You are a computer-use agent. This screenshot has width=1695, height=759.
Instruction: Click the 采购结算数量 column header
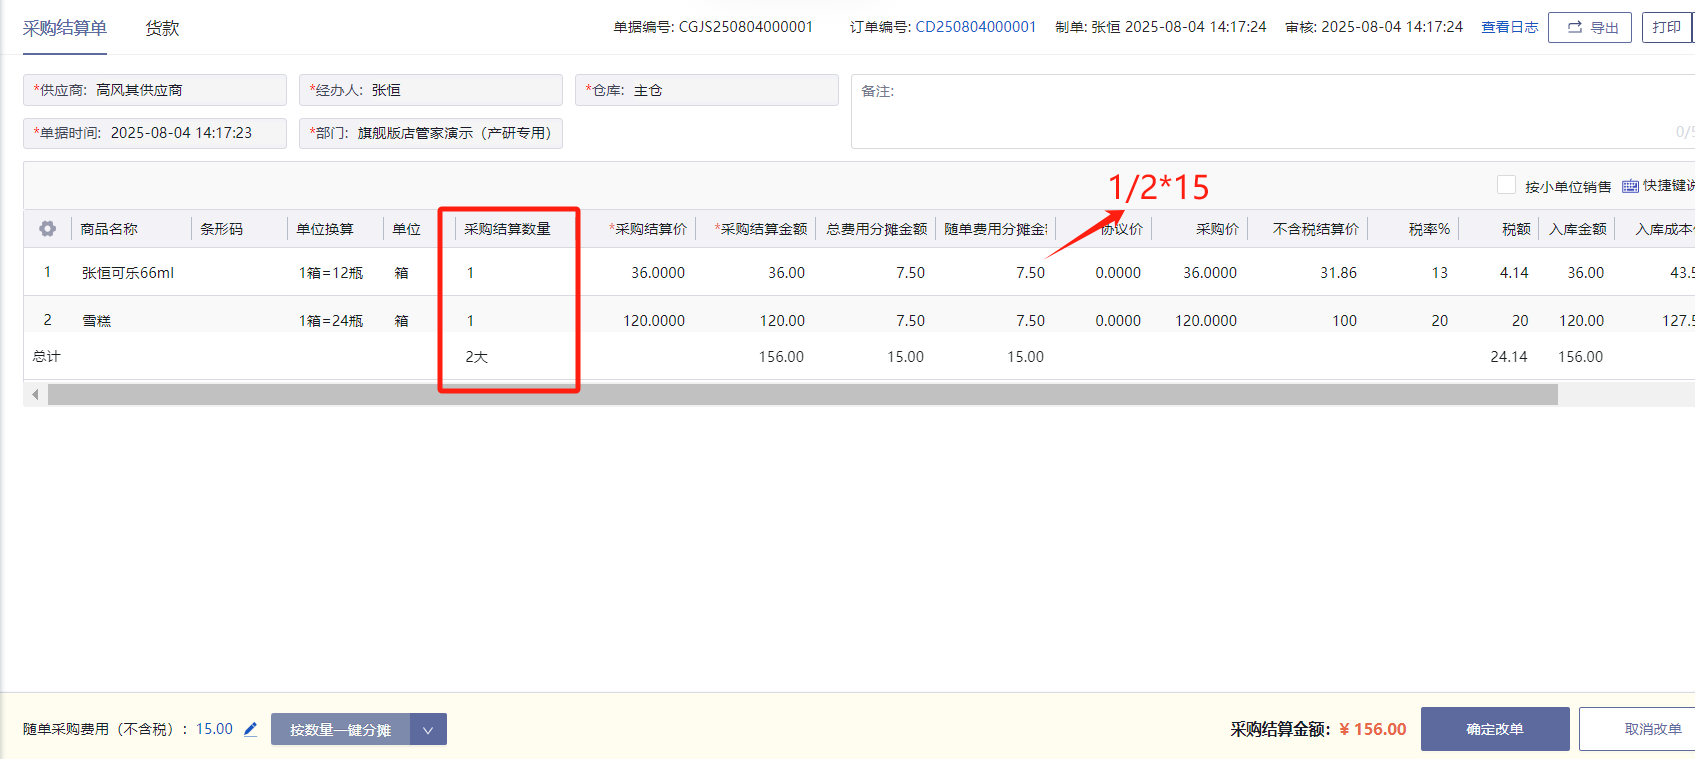pyautogui.click(x=507, y=229)
